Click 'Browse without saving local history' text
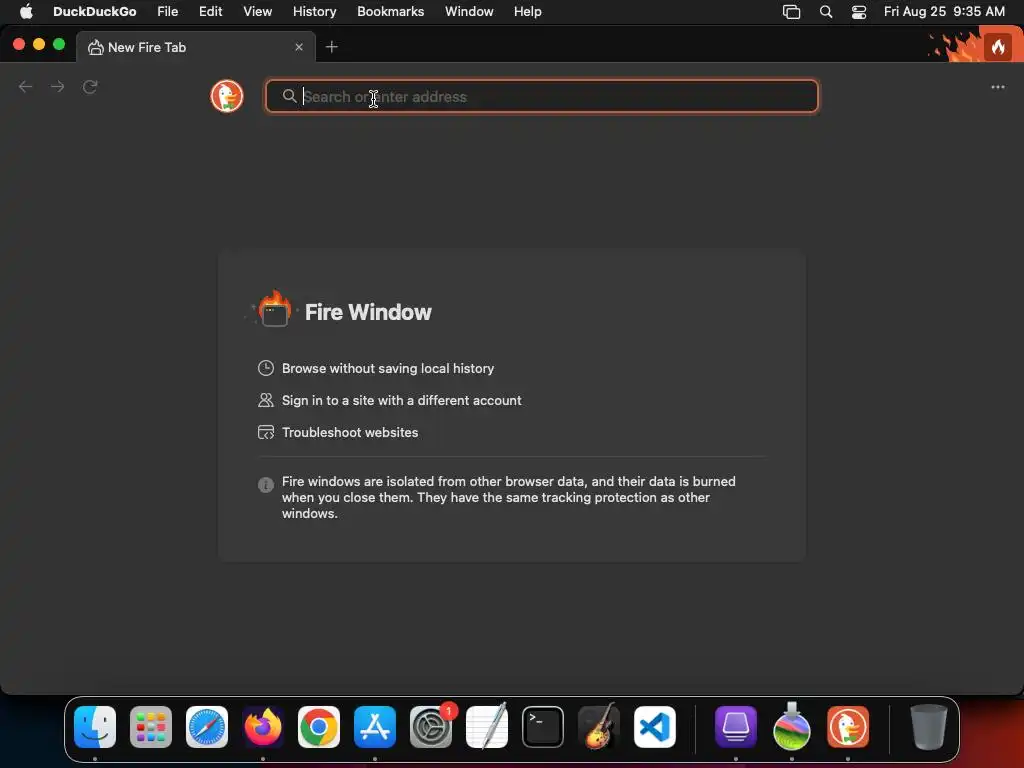 [x=388, y=368]
